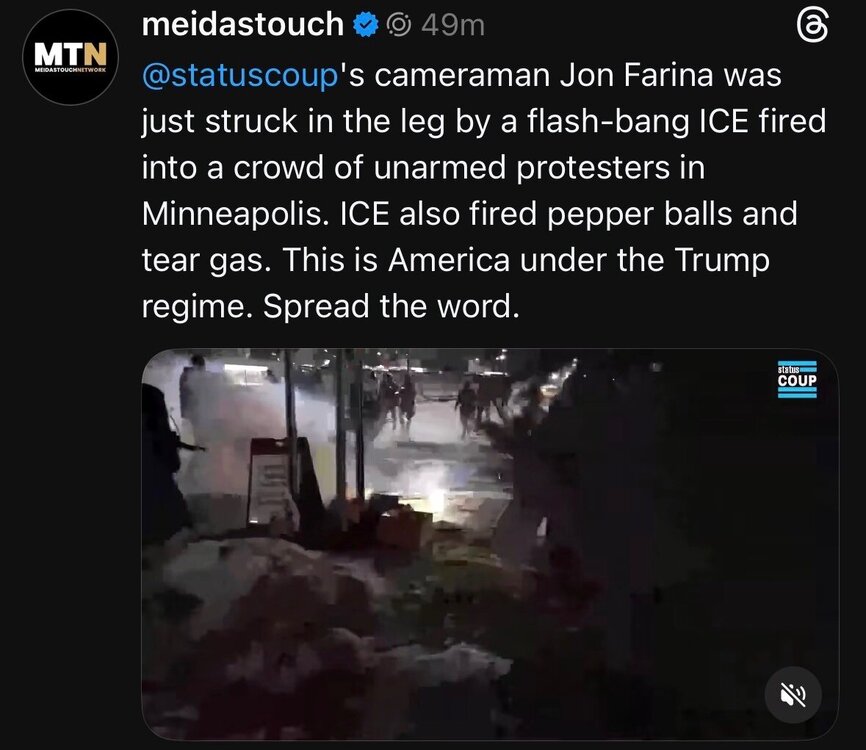The height and width of the screenshot is (750, 866).
Task: Click the Status Coup watermark logo
Action: click(797, 379)
